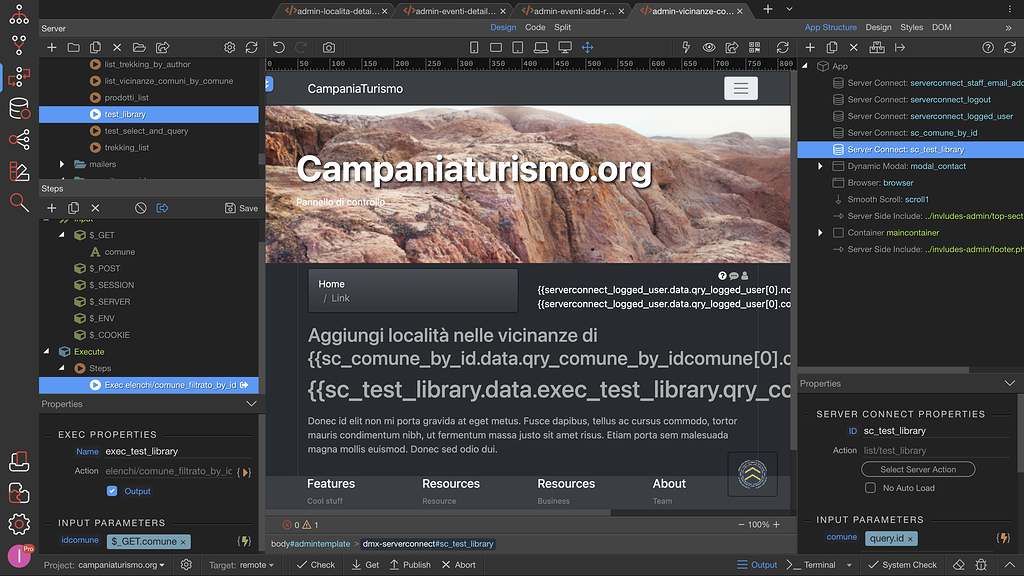Screen dimensions: 1024x576
Task: Enable the No Auto Load checkbox
Action: [x=870, y=487]
